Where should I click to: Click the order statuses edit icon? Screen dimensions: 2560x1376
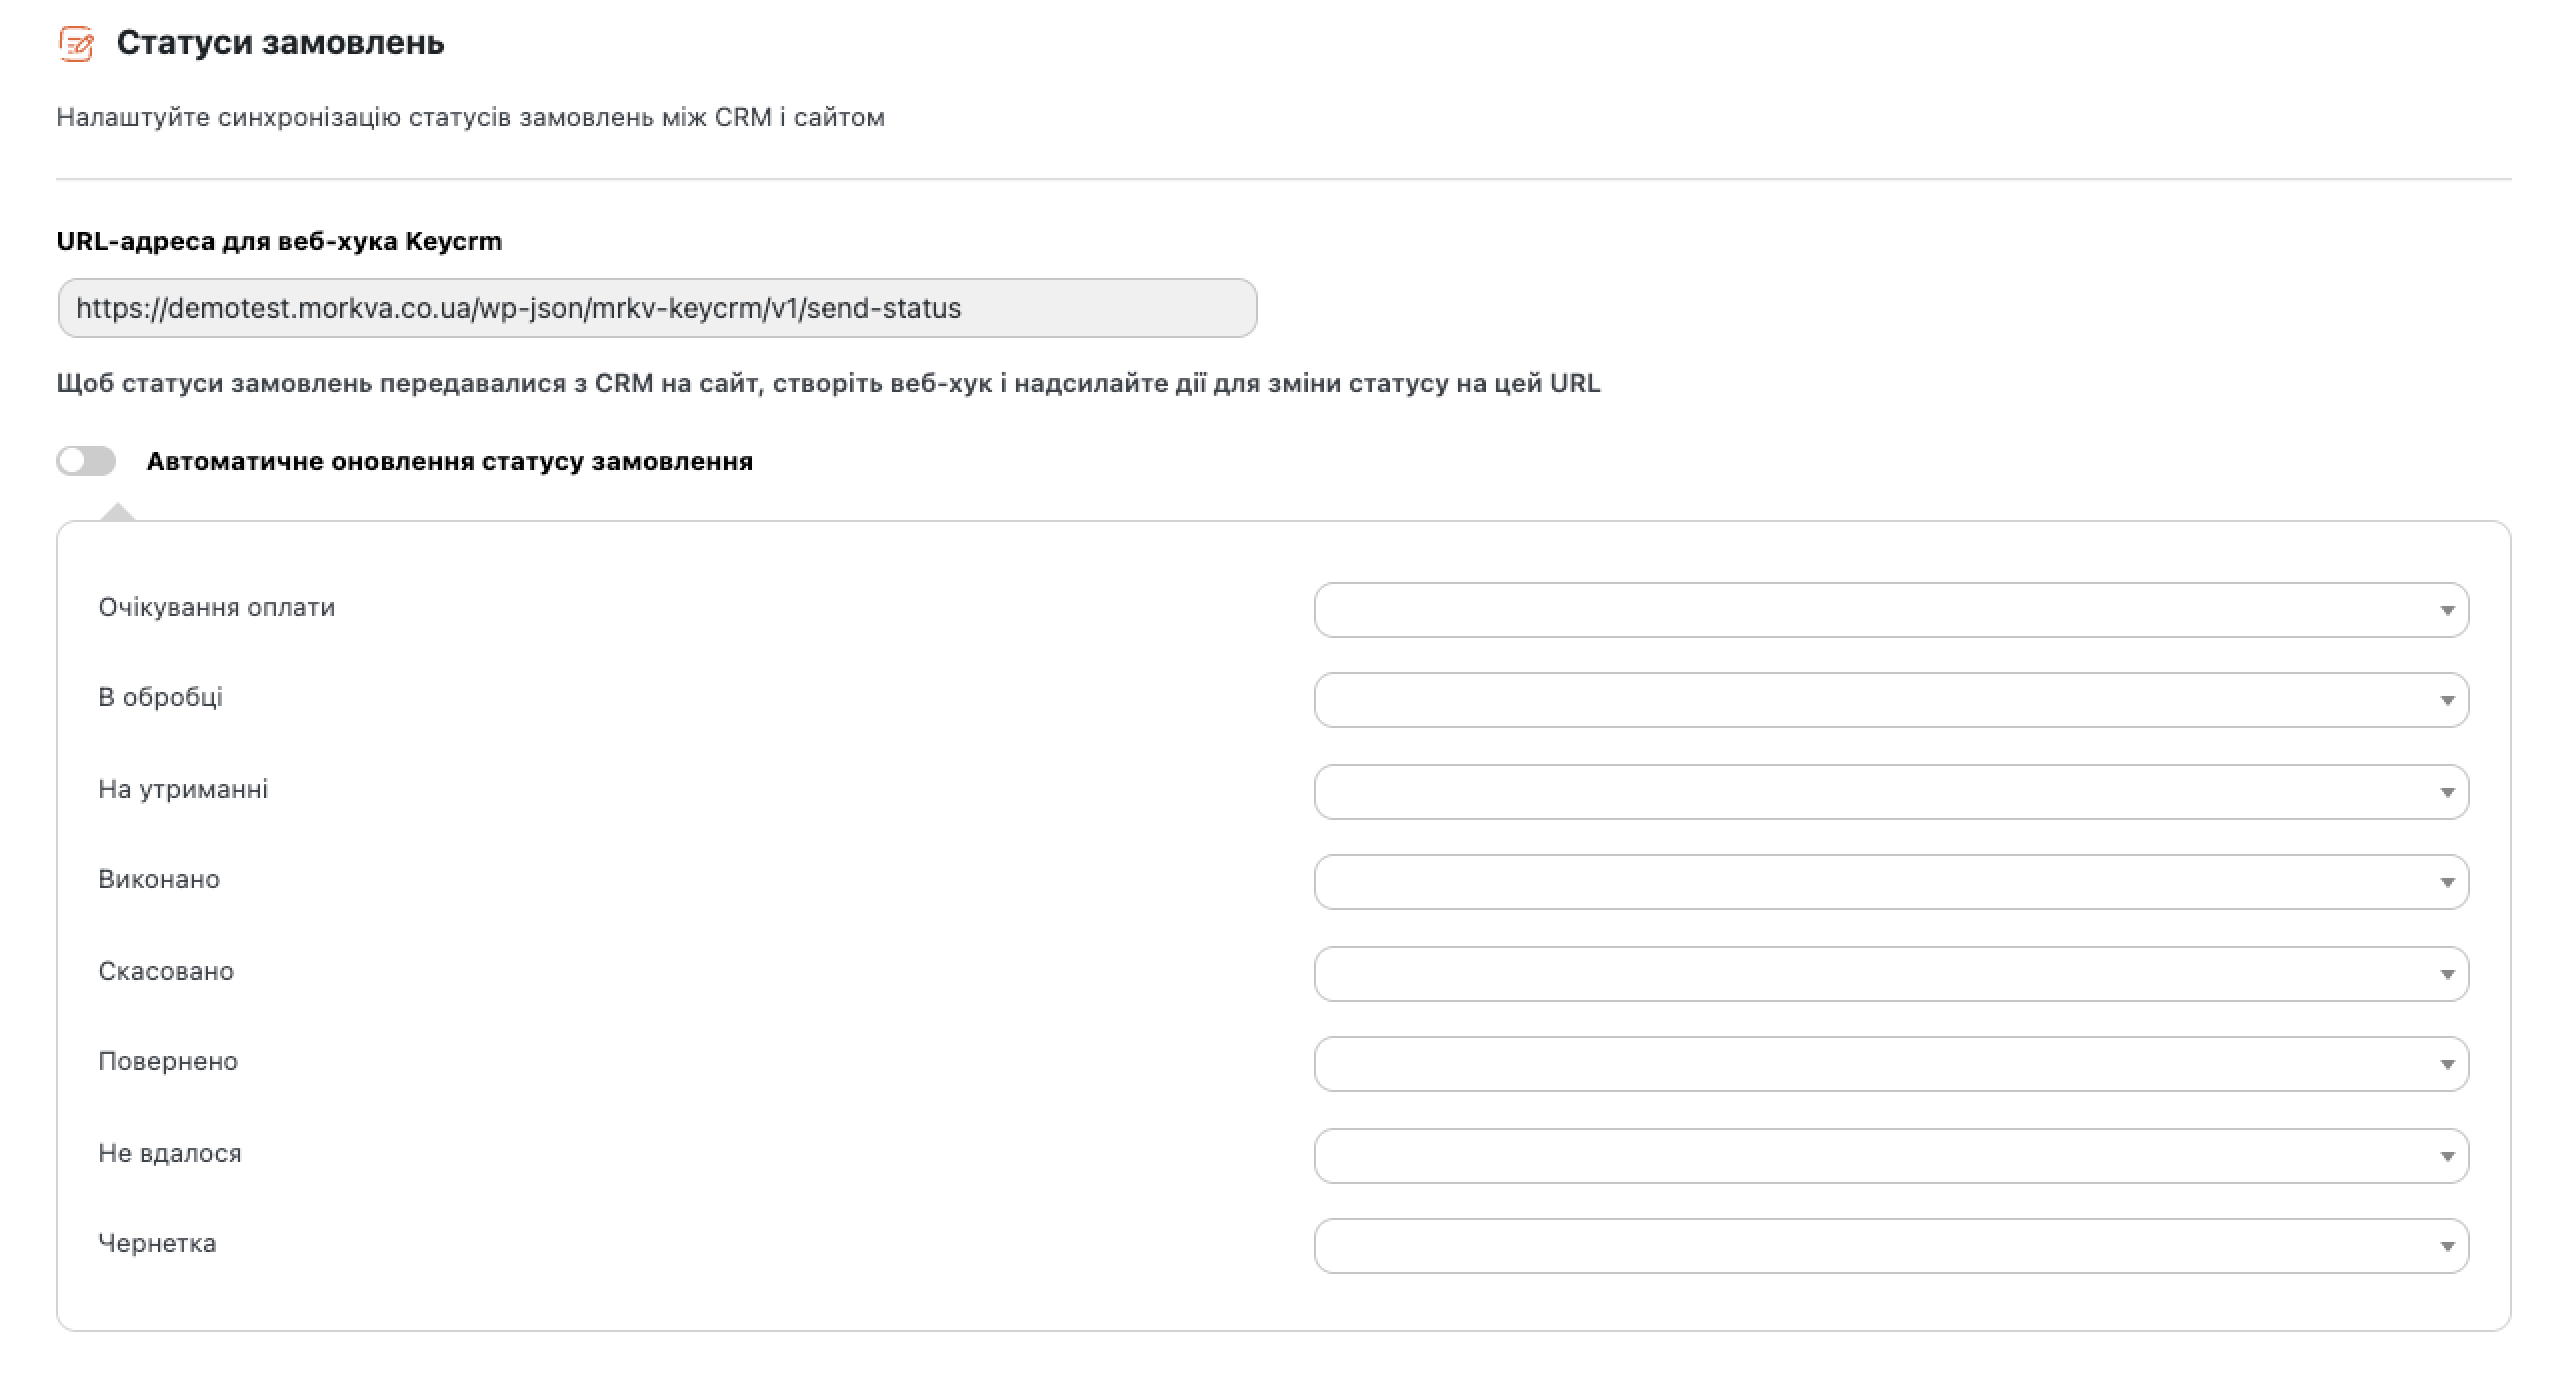[76, 44]
